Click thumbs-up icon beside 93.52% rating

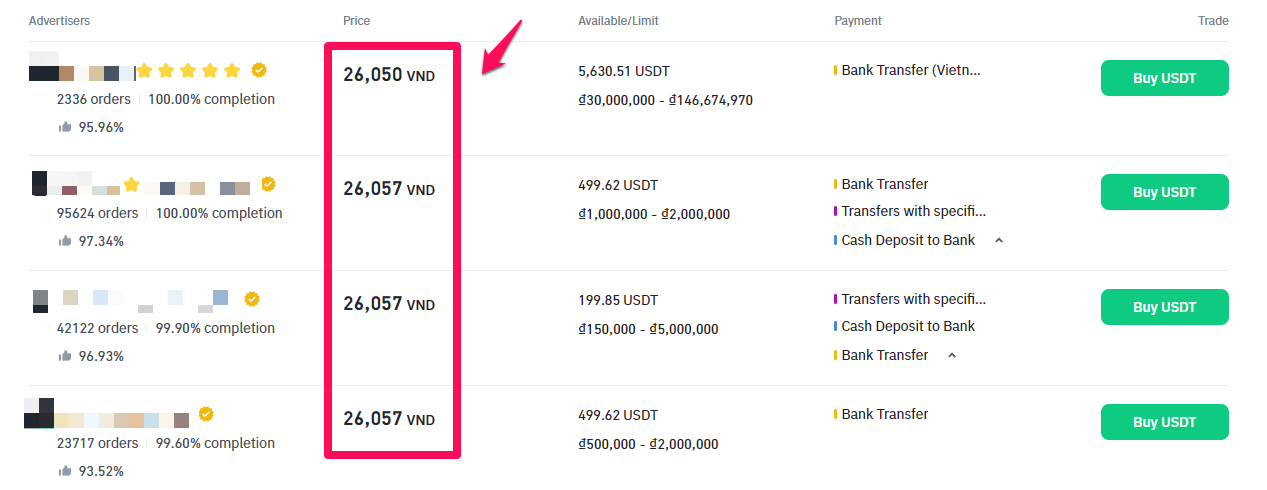point(65,471)
